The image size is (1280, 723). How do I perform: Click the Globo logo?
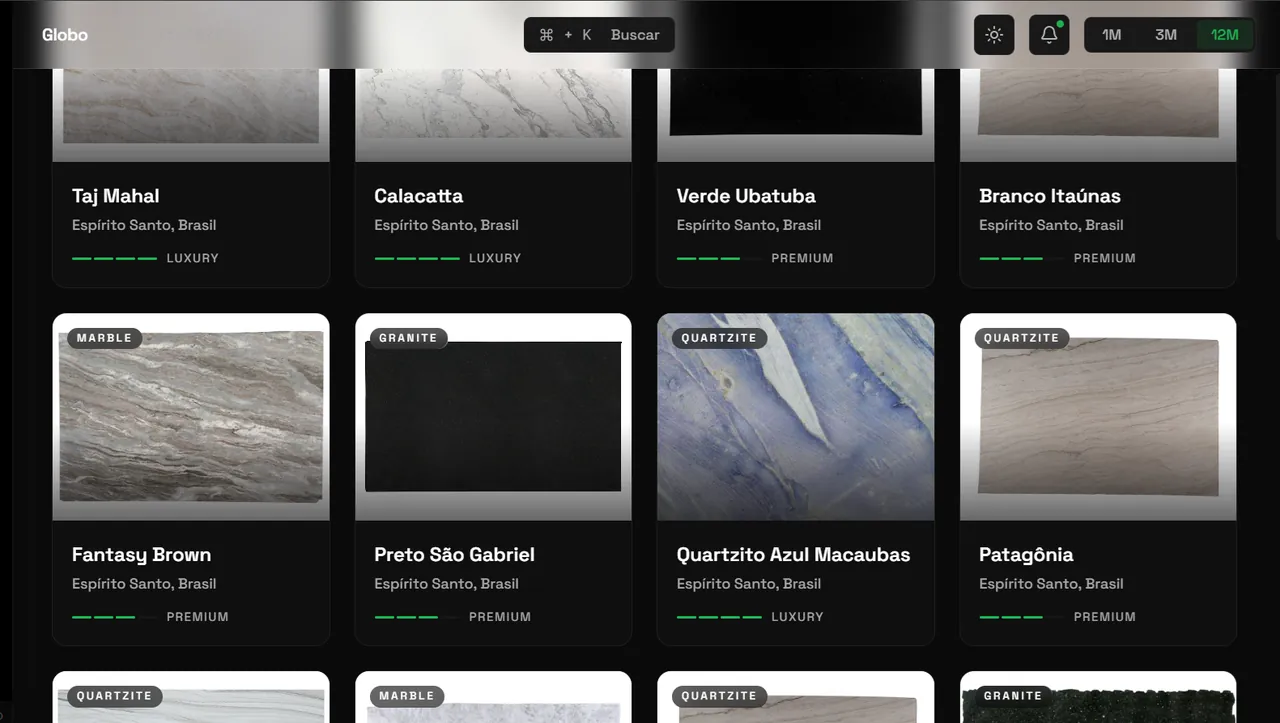(65, 35)
